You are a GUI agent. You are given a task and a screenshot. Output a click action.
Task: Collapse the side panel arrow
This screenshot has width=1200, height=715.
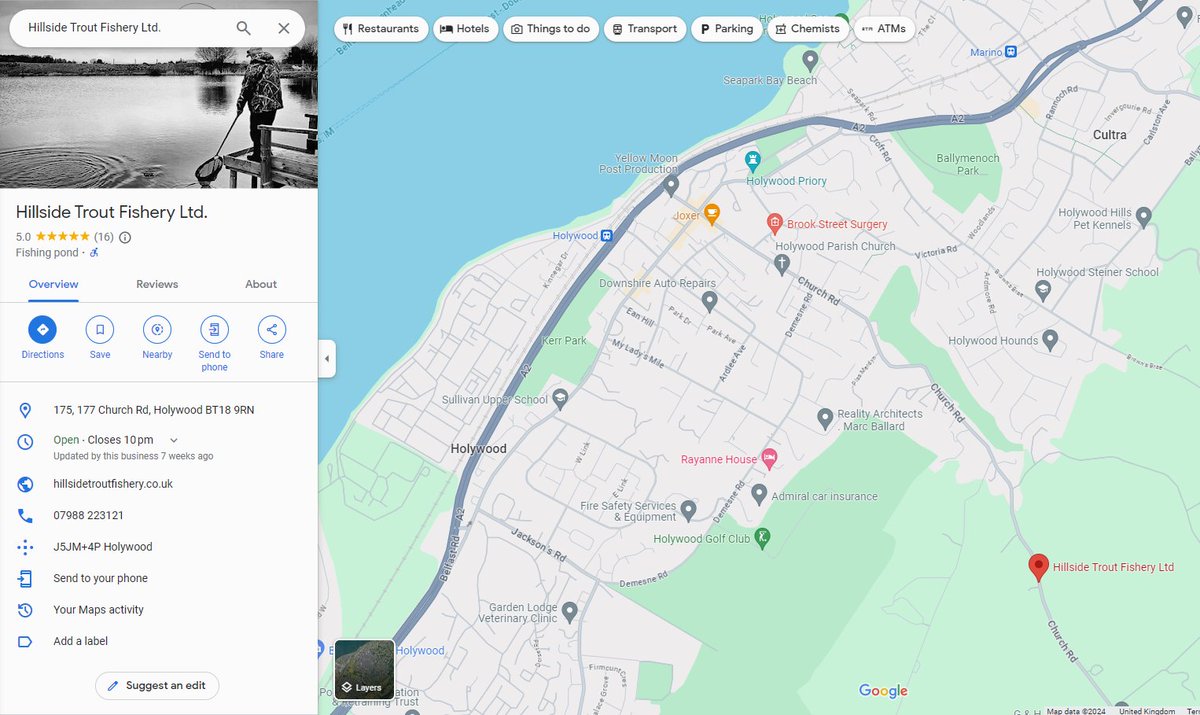[327, 359]
